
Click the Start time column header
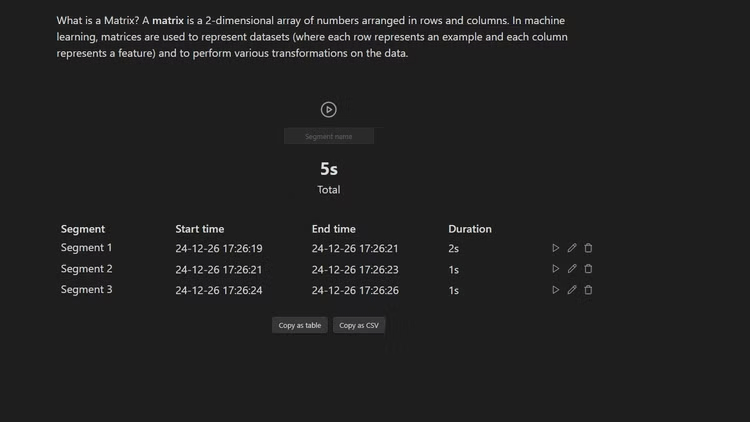pos(200,229)
